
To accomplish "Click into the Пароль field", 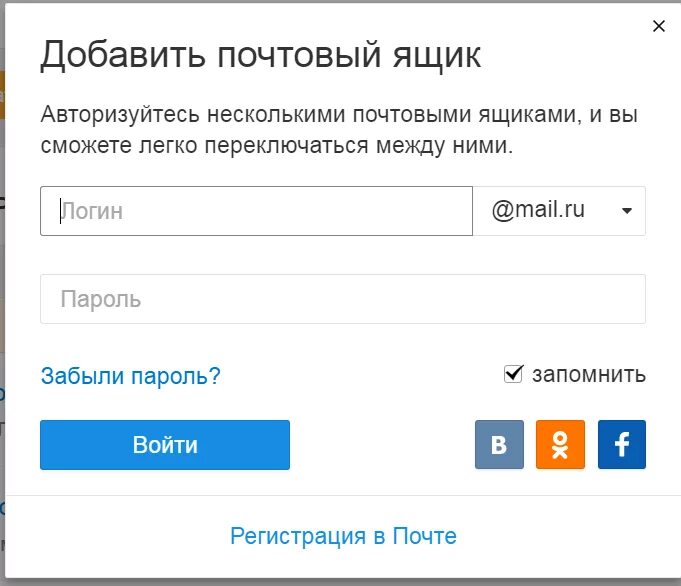I will 343,299.
